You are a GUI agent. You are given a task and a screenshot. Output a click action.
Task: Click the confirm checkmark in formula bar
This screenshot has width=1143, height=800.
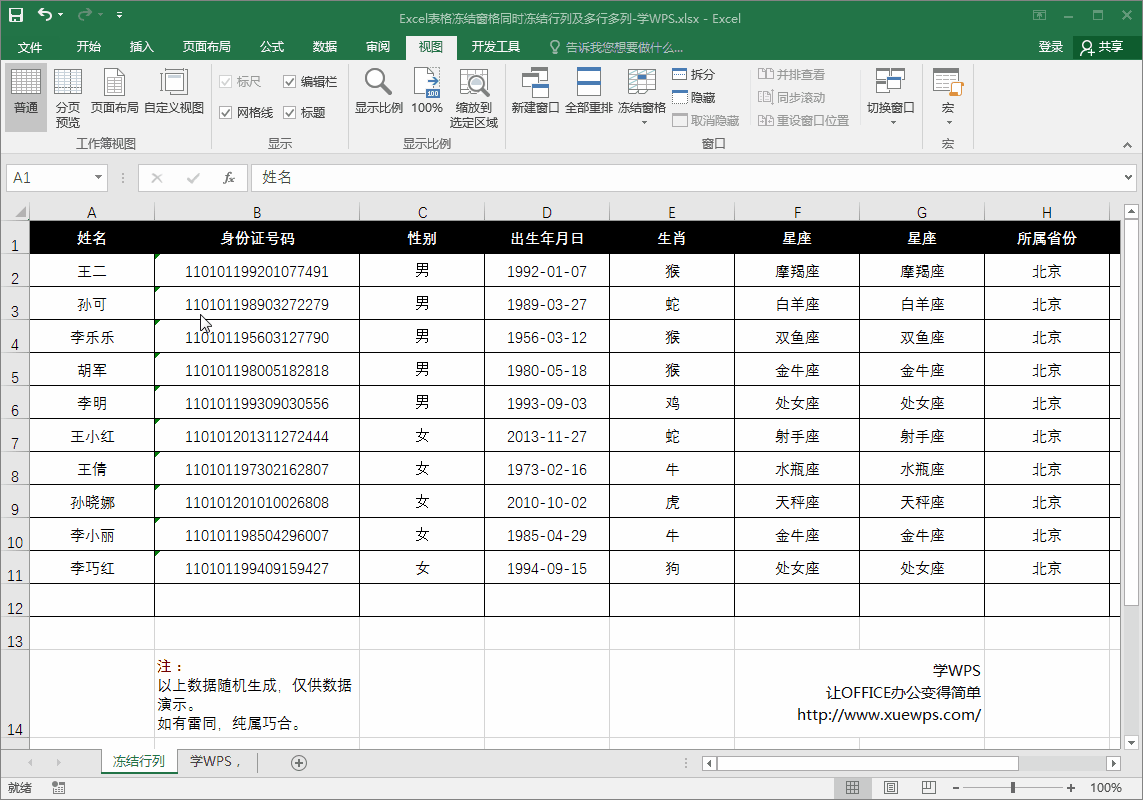(193, 178)
